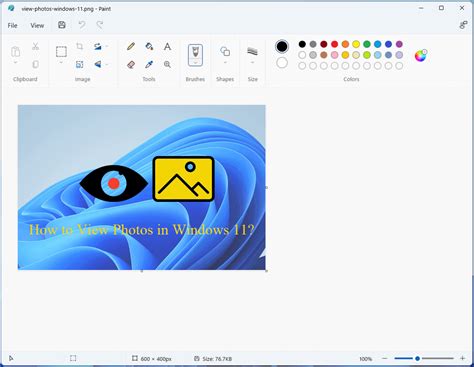Select the black Color 1 circle
The width and height of the screenshot is (474, 367).
pos(282,47)
